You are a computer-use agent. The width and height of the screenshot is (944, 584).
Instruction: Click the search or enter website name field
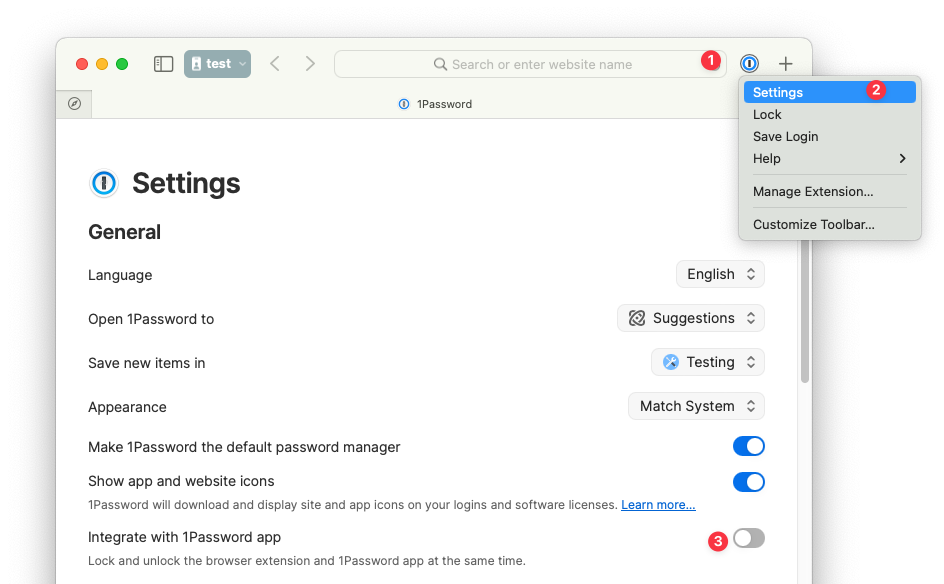(x=530, y=64)
